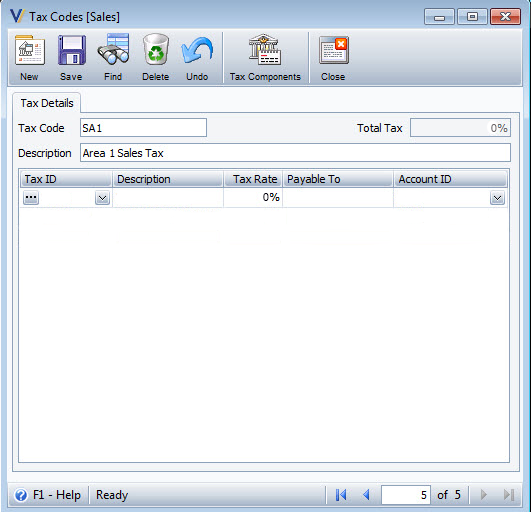The height and width of the screenshot is (512, 531).
Task: Go to the previous record
Action: click(366, 495)
